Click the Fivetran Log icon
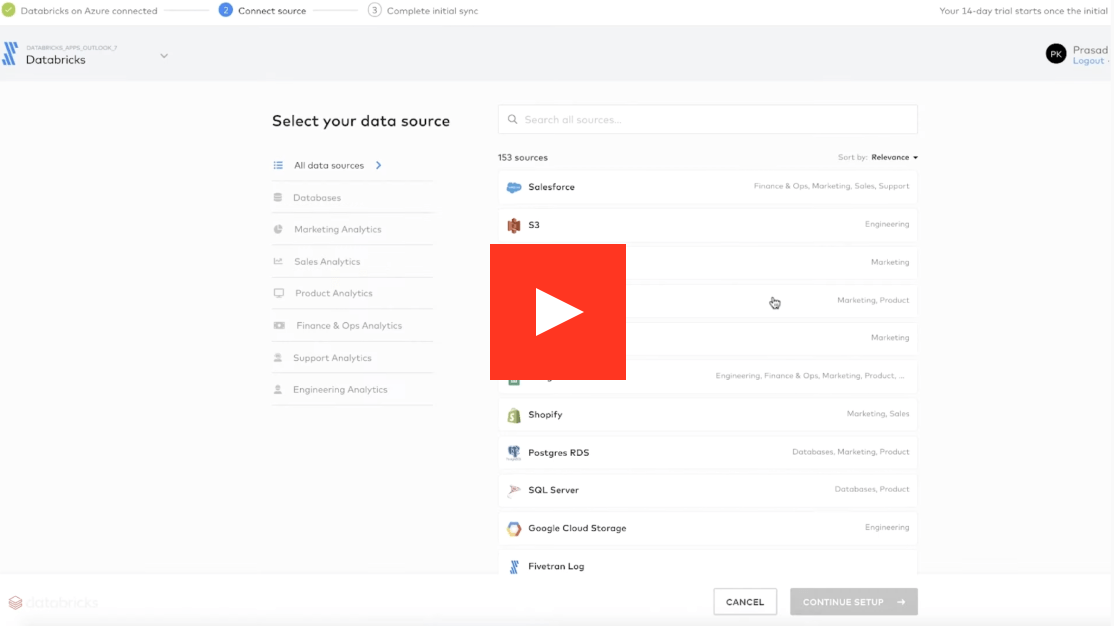1114x626 pixels. click(x=513, y=566)
